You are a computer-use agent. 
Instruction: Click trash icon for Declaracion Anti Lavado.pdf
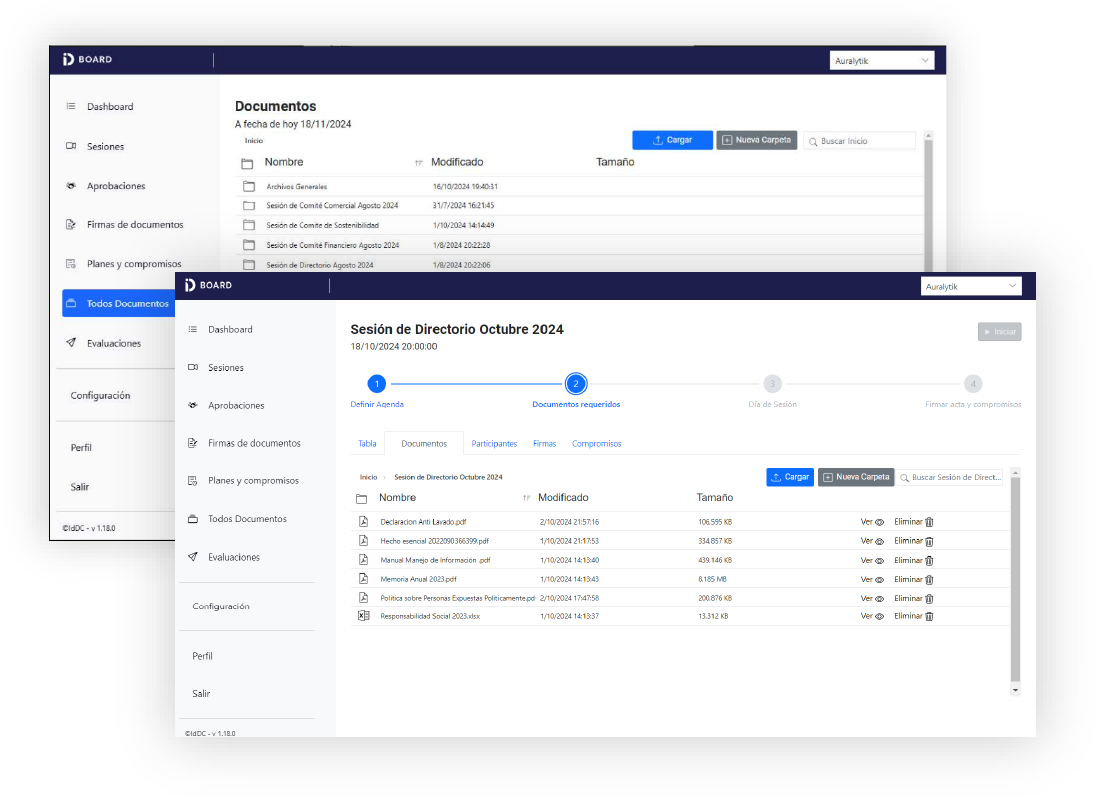pyautogui.click(x=929, y=522)
